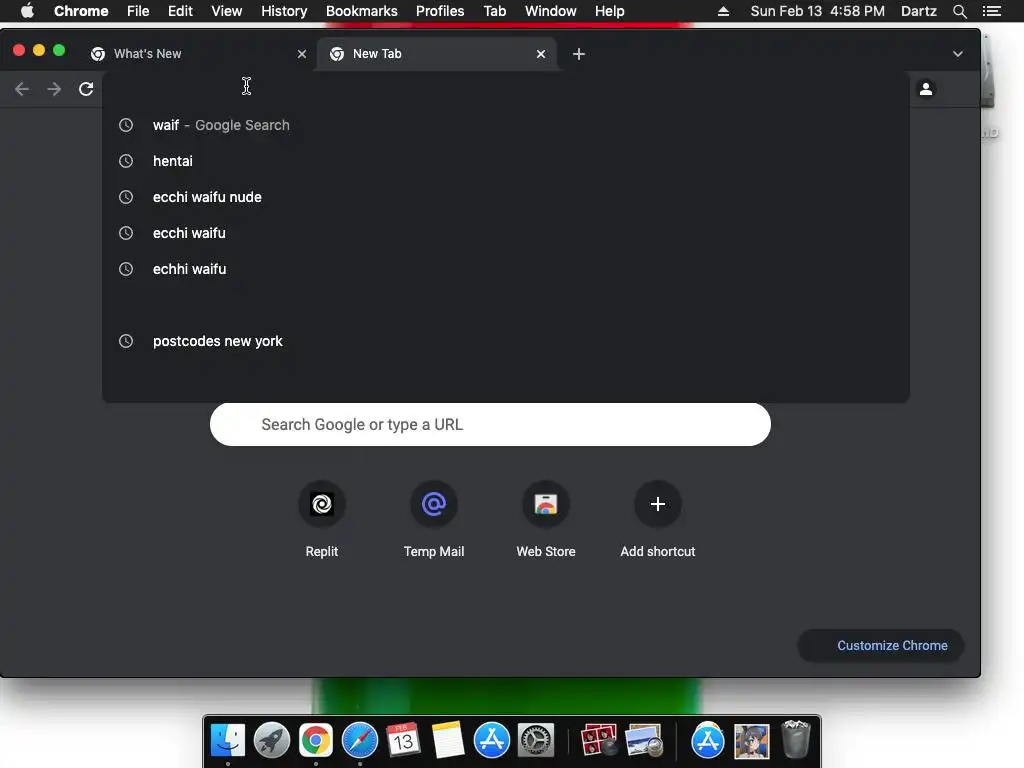The image size is (1024, 768).
Task: Open the Trash in the Dock
Action: [795, 740]
